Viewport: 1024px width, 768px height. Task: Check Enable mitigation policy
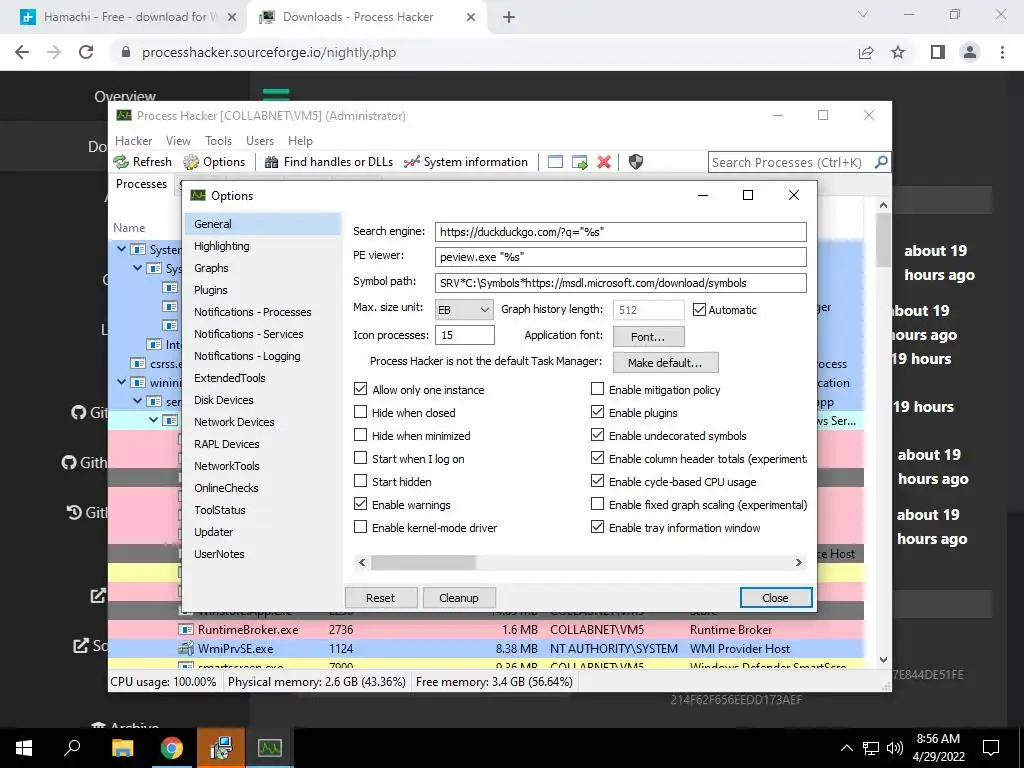click(x=598, y=389)
